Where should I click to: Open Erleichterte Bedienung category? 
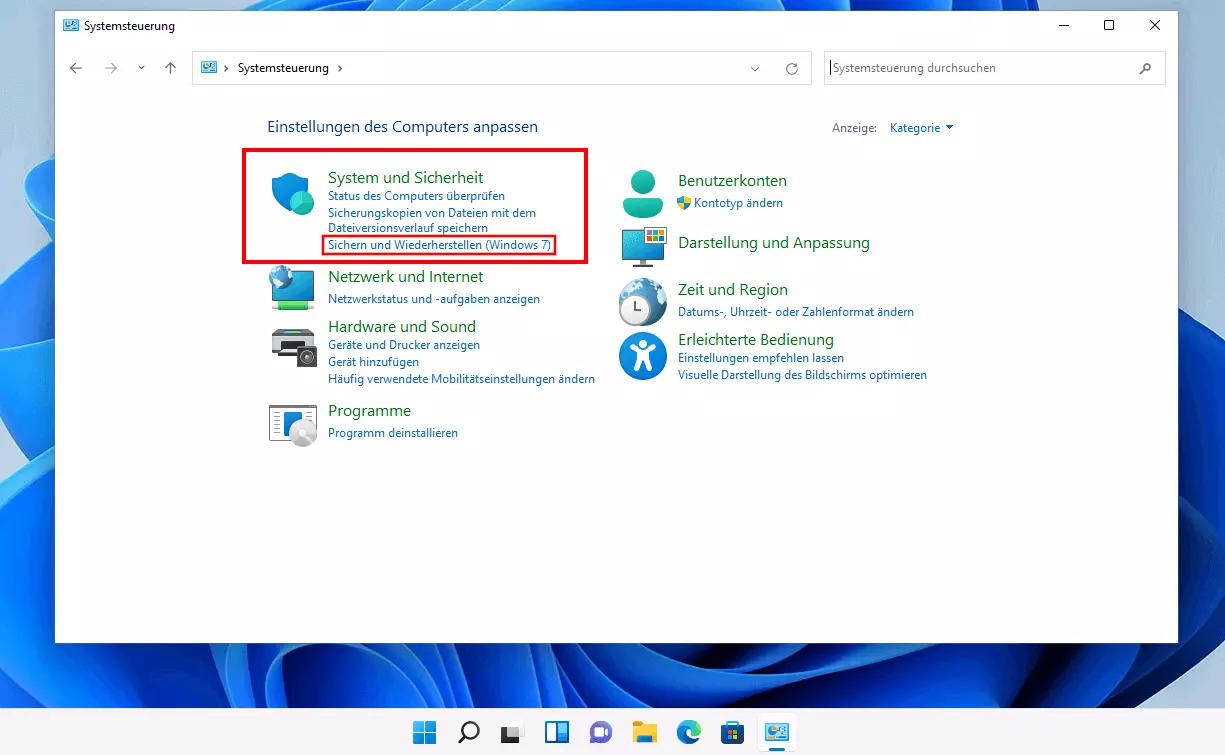coord(756,340)
